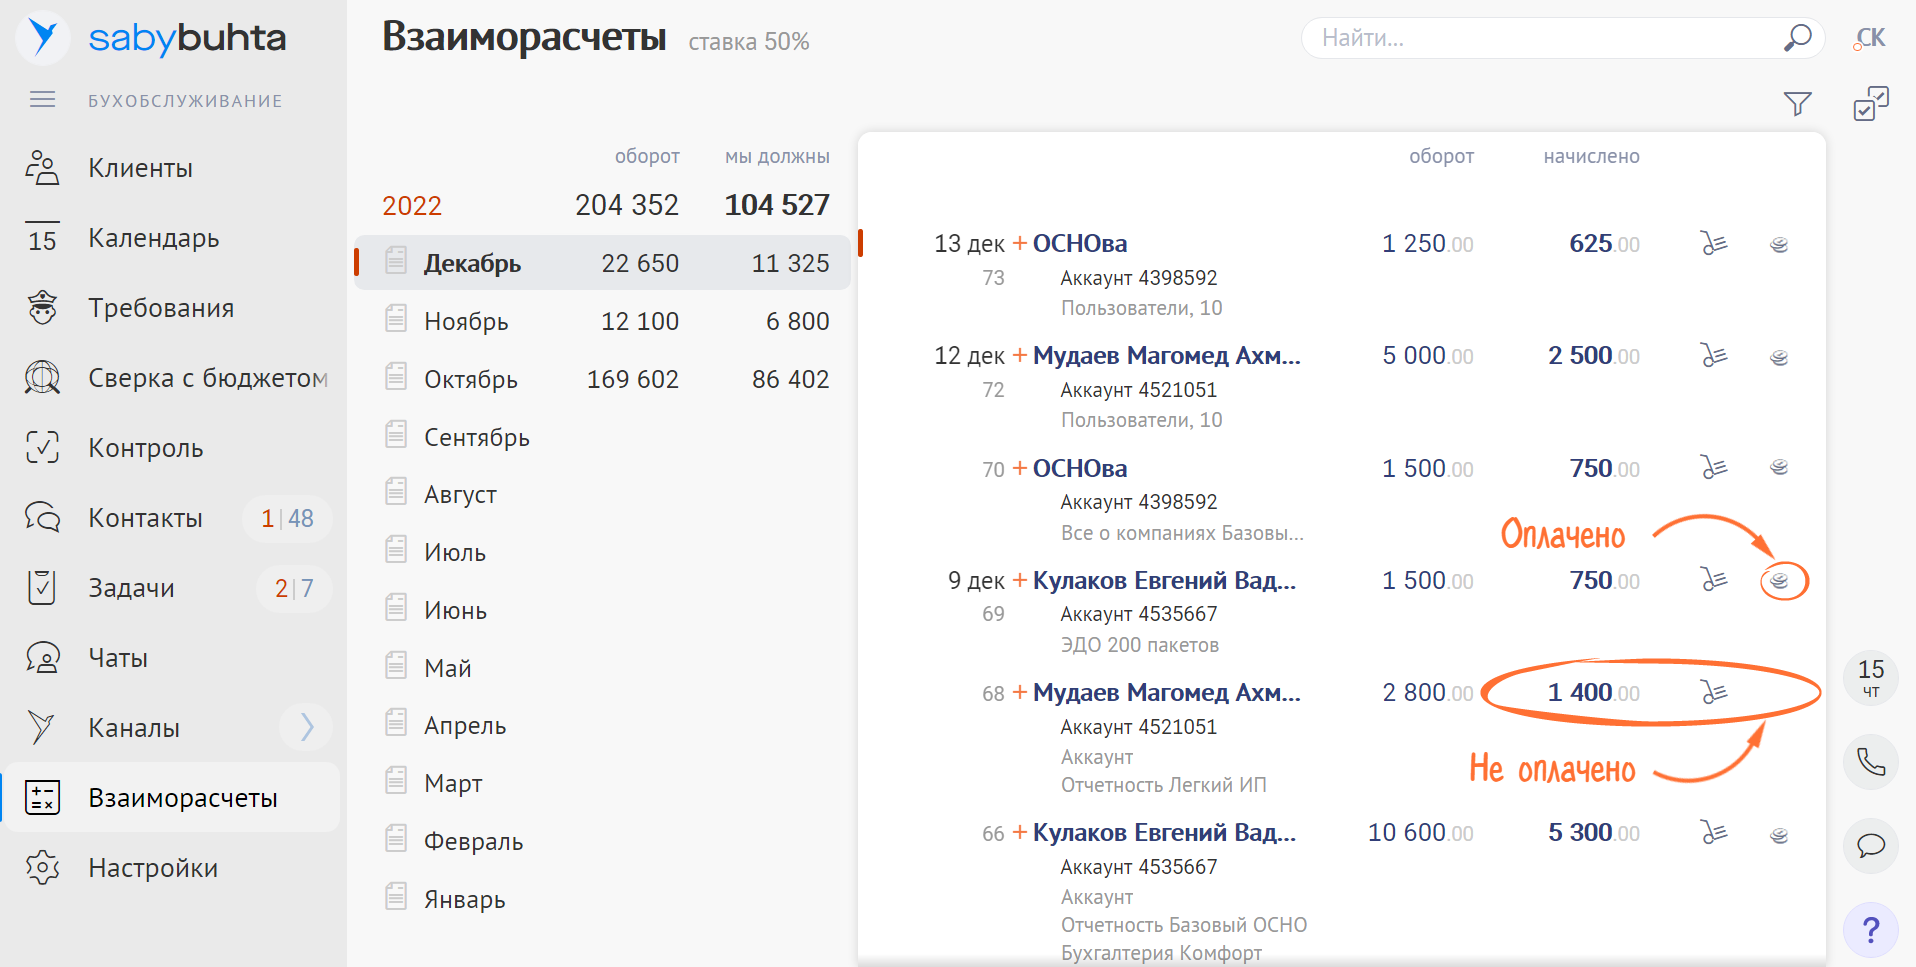Viewport: 1916px width, 967px height.
Task: Select the Ноябрь month row
Action: (603, 321)
